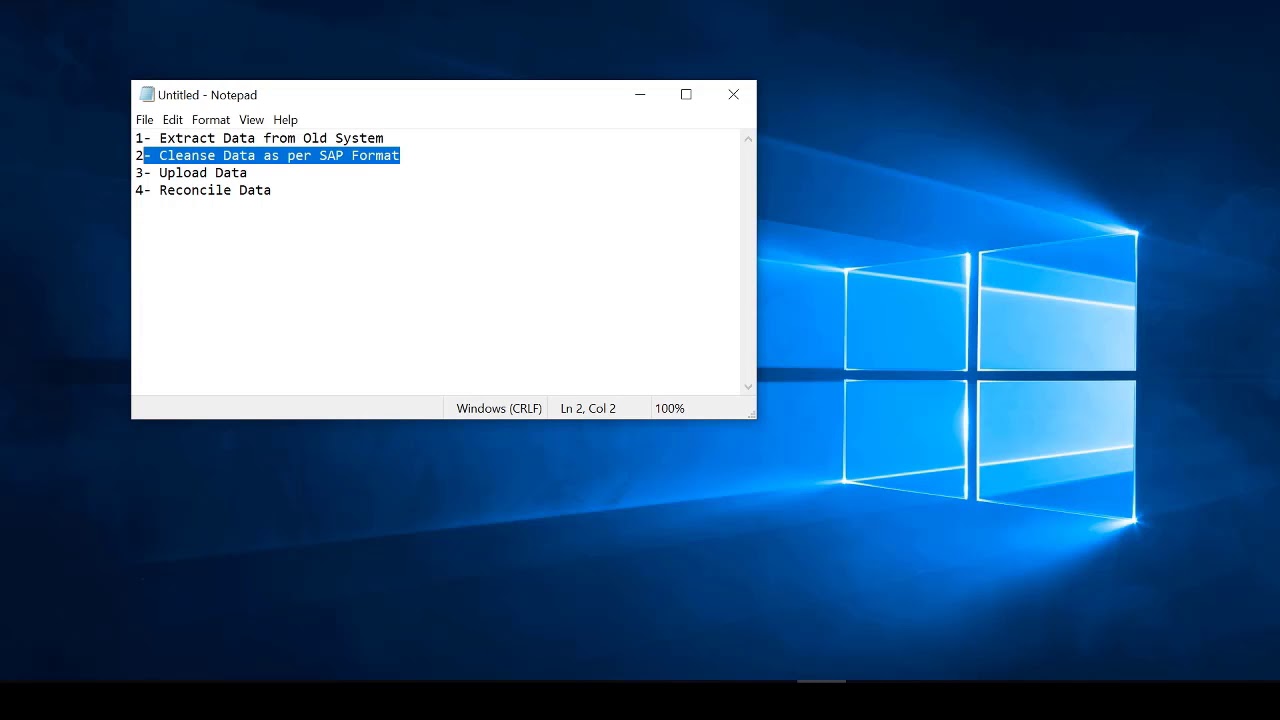Maximize the Notepad window
The height and width of the screenshot is (720, 1280).
point(686,95)
